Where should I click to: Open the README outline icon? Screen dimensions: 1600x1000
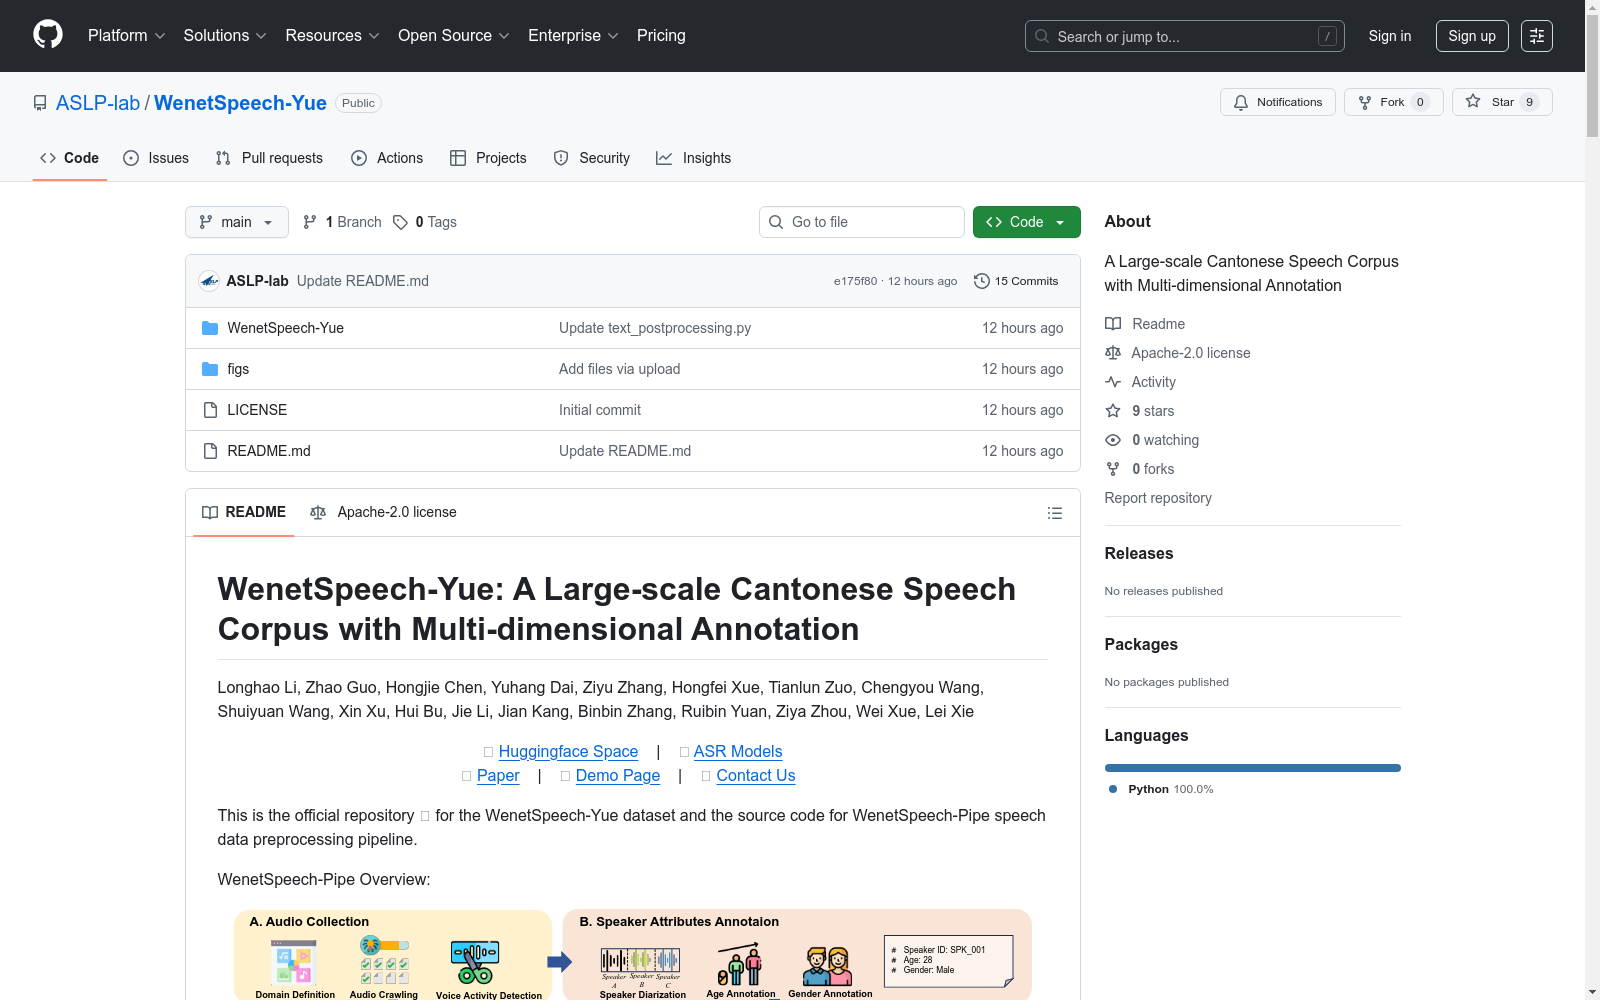pyautogui.click(x=1054, y=513)
